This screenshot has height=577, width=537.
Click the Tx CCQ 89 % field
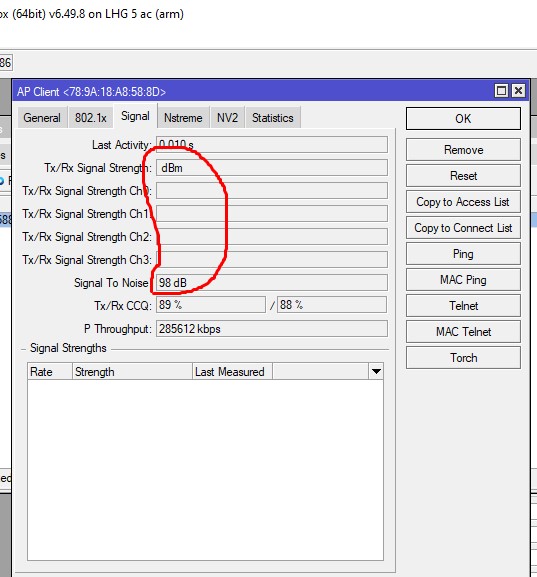click(x=211, y=305)
